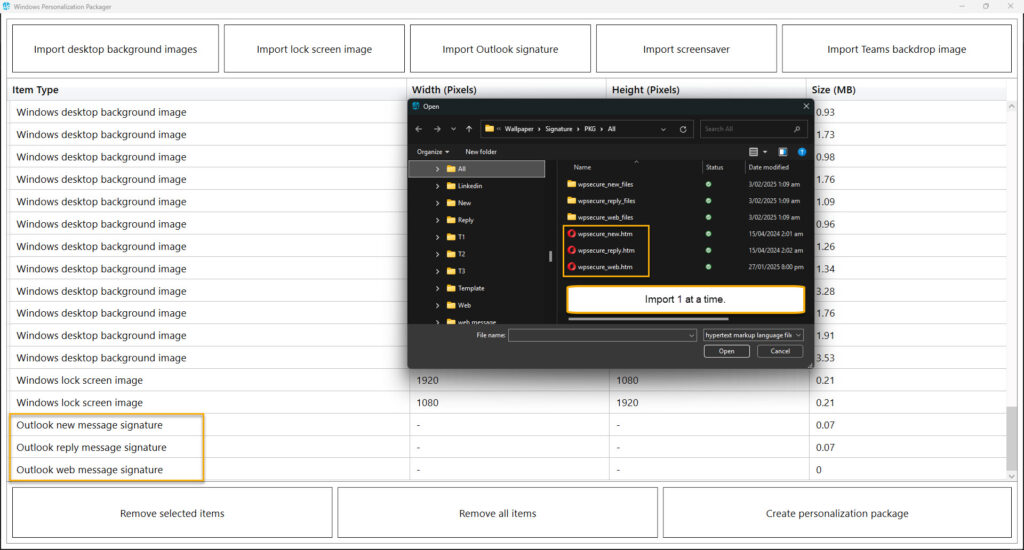The image size is (1024, 550).
Task: Click Remove selected items
Action: [x=172, y=513]
